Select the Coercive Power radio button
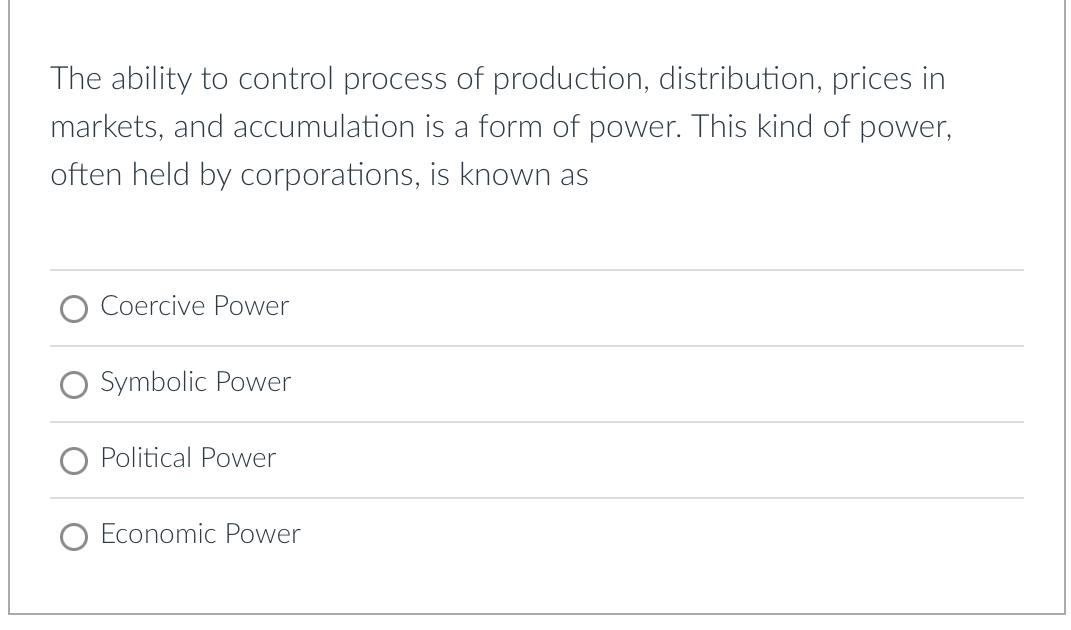Screen dimensions: 1071x630 (x=73, y=309)
